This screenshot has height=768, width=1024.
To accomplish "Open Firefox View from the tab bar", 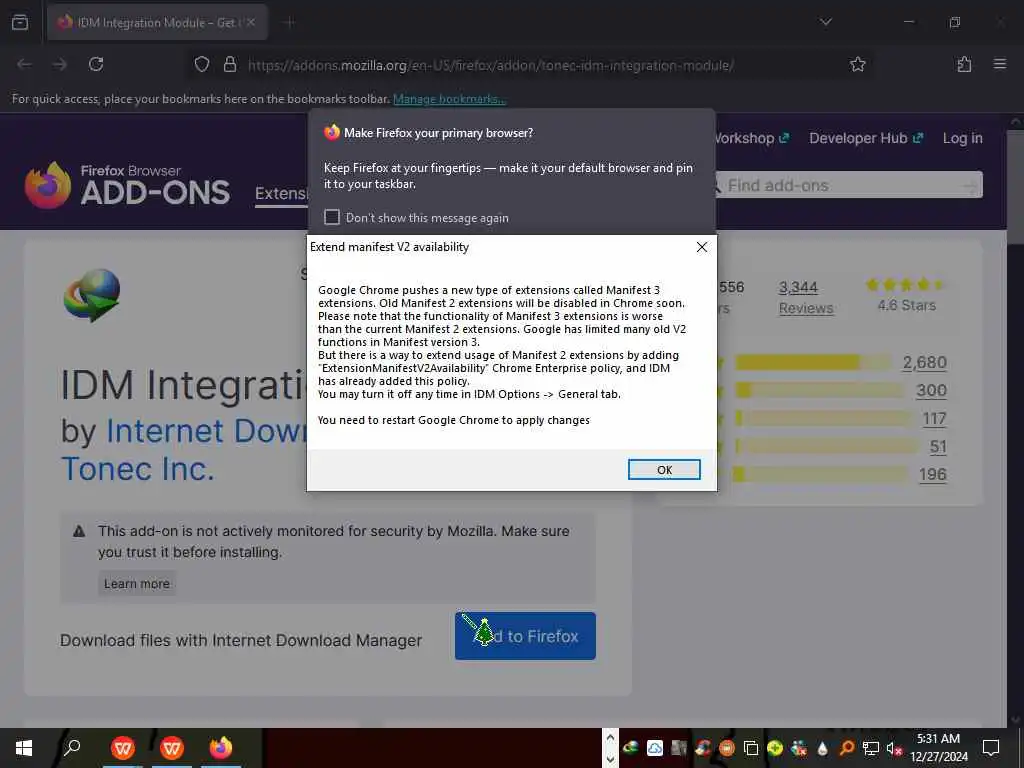I will pyautogui.click(x=20, y=22).
